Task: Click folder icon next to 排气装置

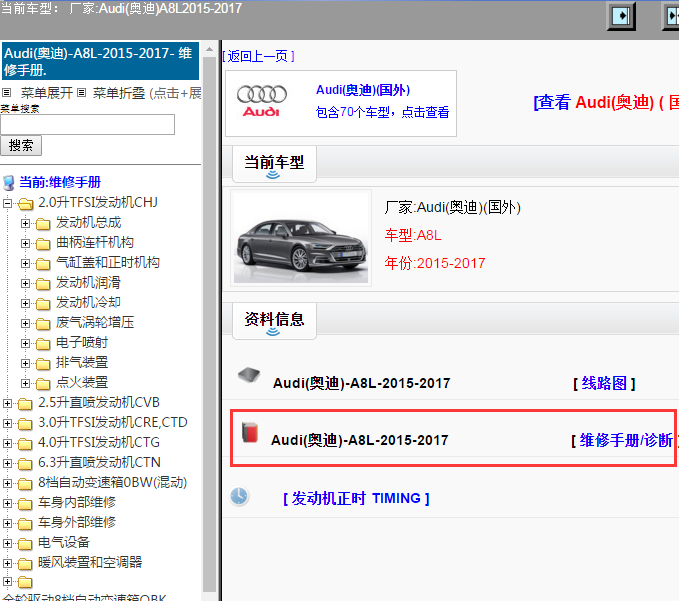Action: point(43,363)
